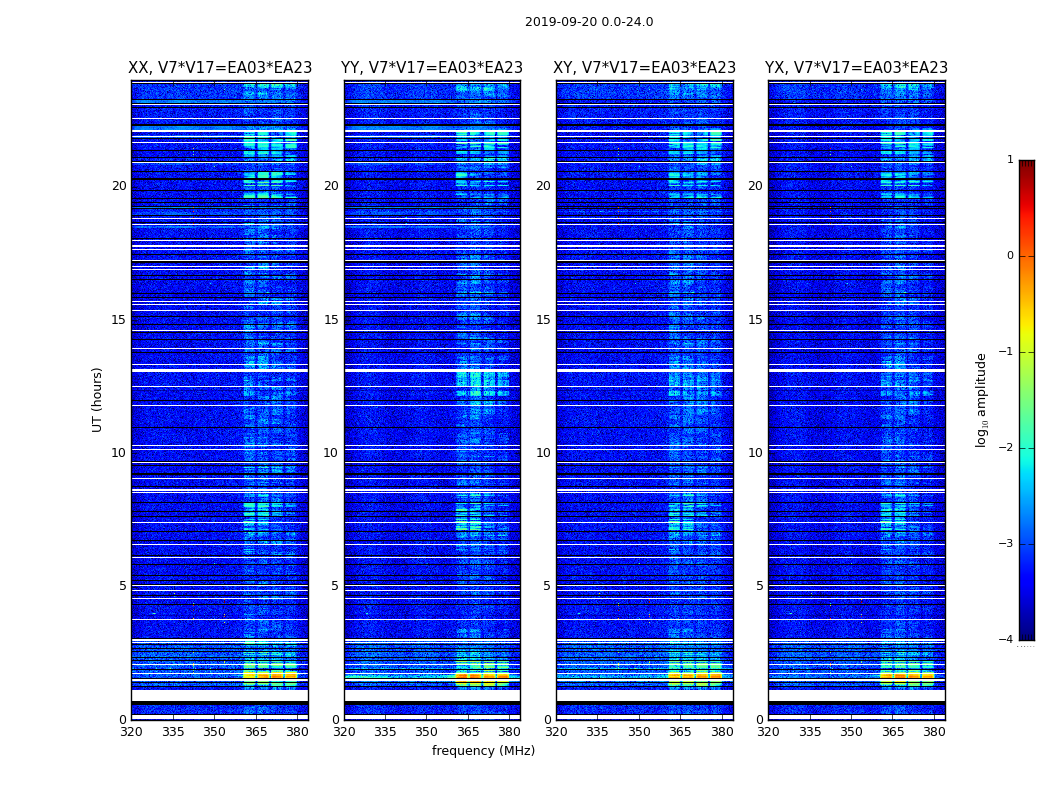Select the YY panel title
Screen dimensions: 1050x800
(x=432, y=68)
